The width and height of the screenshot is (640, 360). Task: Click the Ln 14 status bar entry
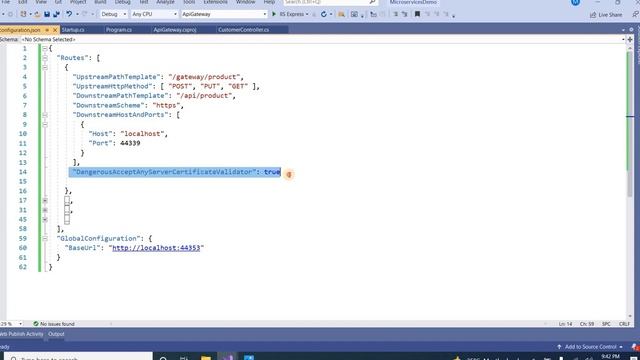(x=565, y=324)
